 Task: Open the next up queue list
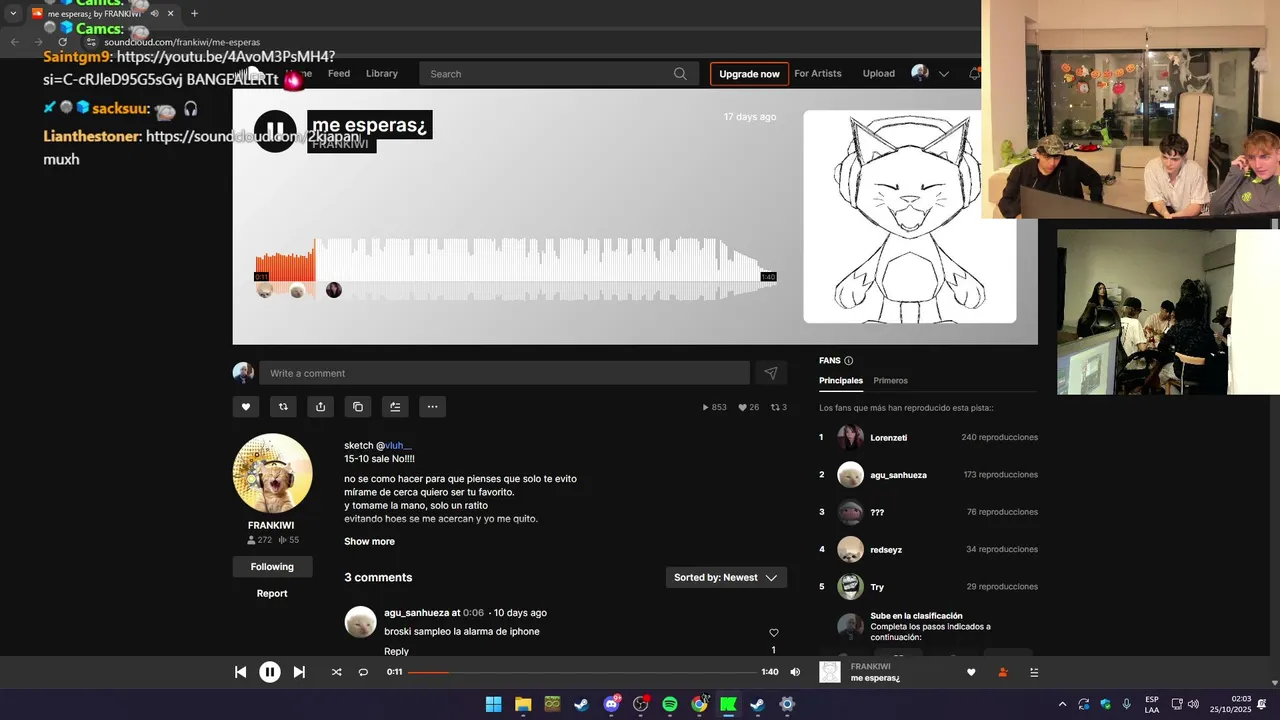pyautogui.click(x=1035, y=672)
